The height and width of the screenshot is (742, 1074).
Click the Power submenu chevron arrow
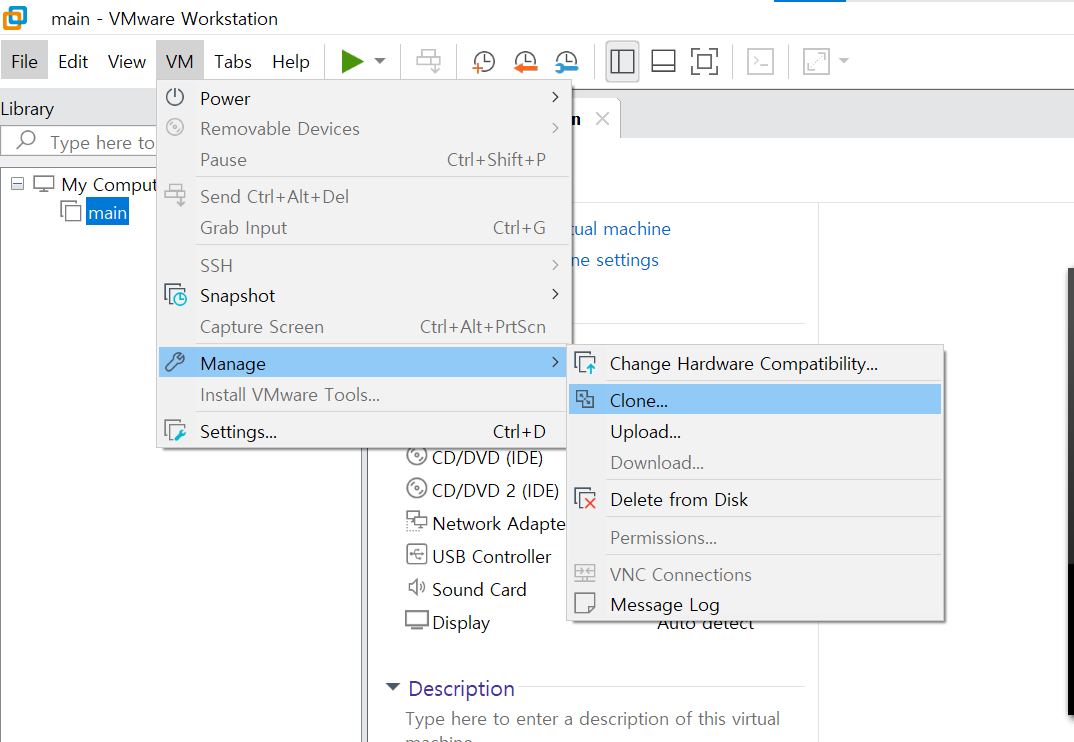point(555,97)
